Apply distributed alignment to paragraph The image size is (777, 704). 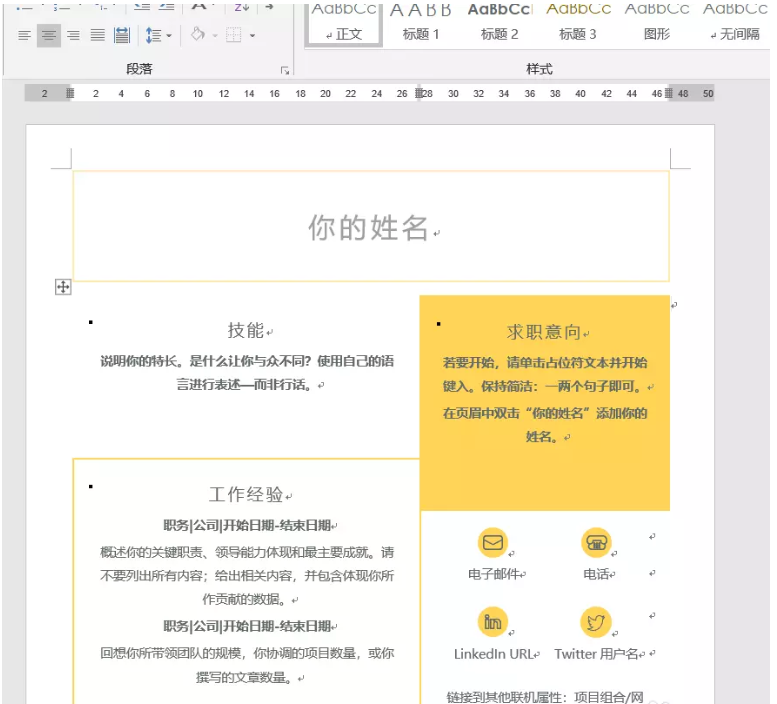122,35
